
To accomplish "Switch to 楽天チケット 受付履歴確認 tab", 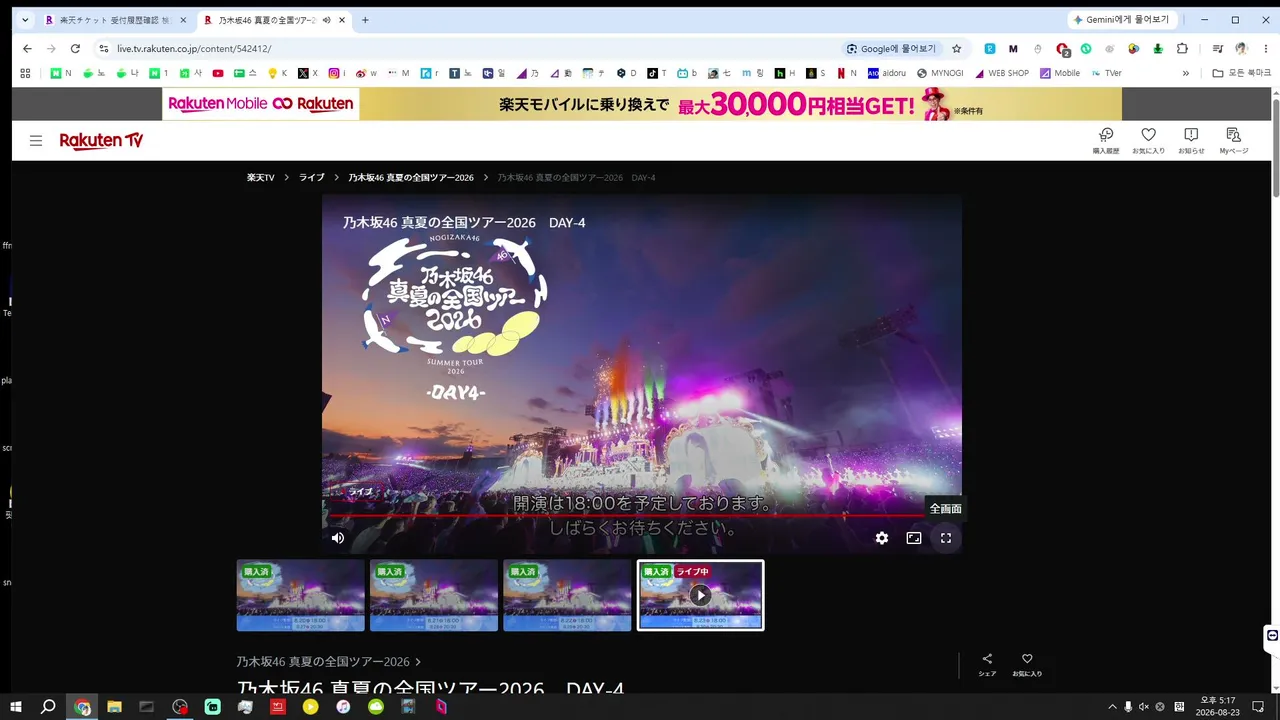I will (x=115, y=20).
